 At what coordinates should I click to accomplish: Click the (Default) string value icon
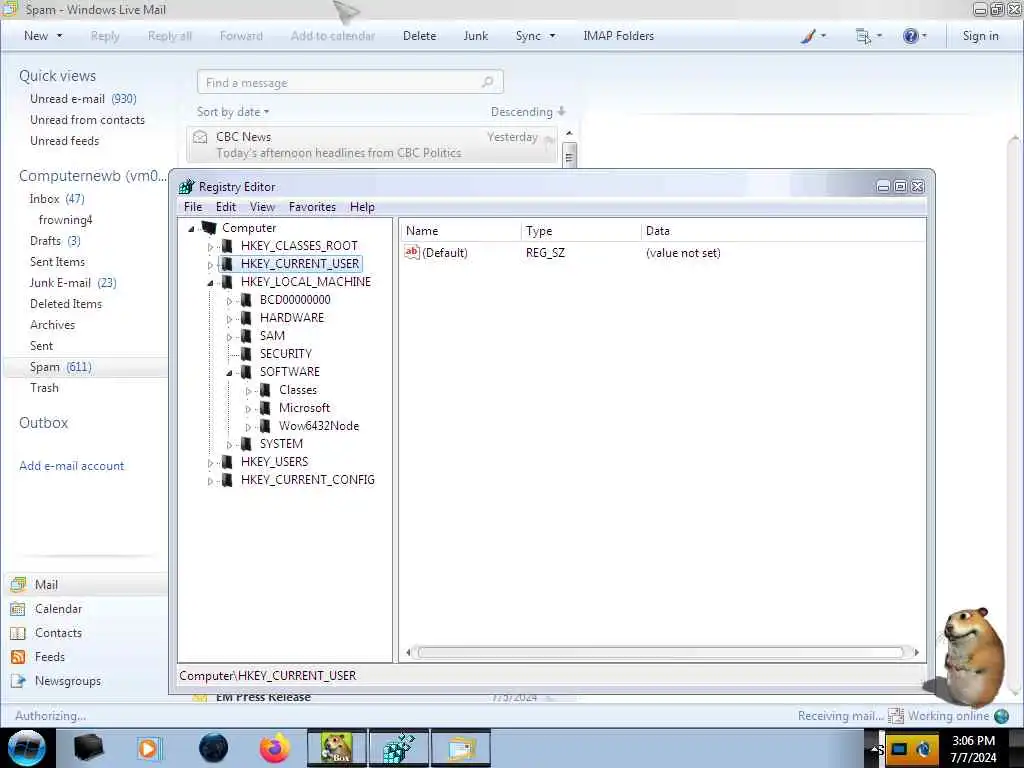[411, 252]
